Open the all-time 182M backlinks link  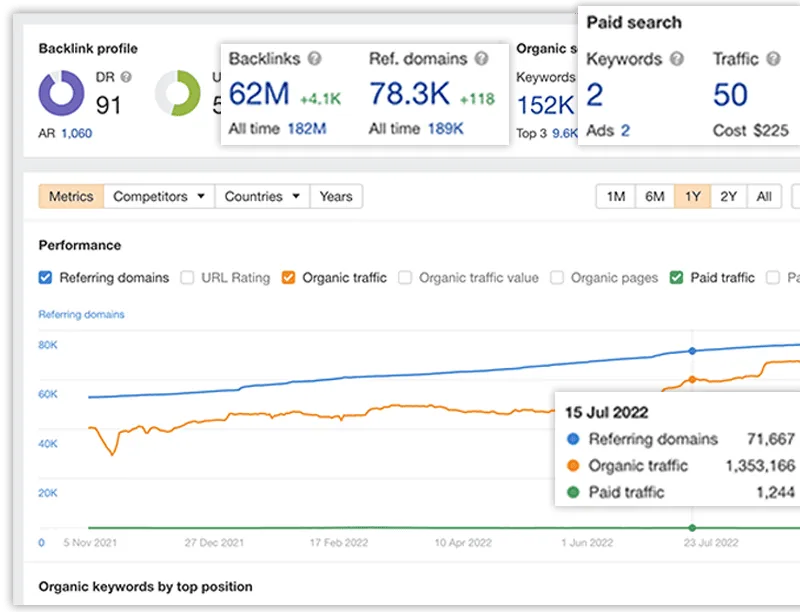(x=306, y=129)
